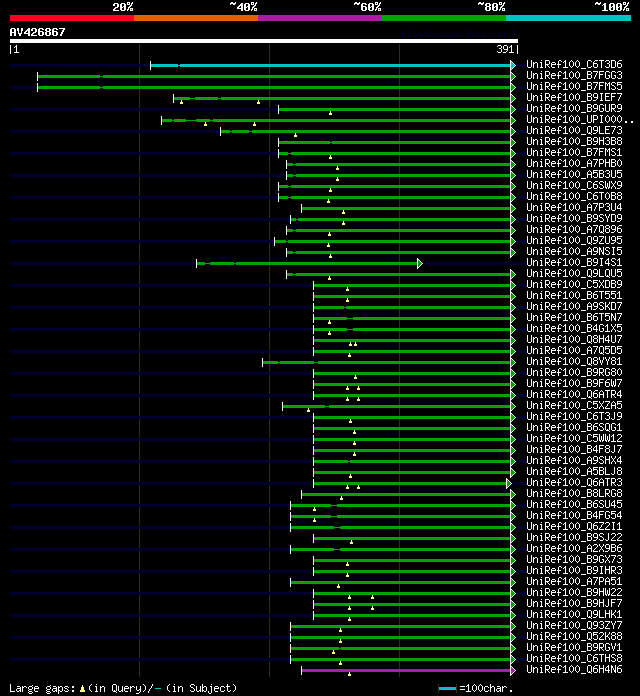Click the UniRef100_B6T551 label
640x696 pixels.
tap(574, 295)
